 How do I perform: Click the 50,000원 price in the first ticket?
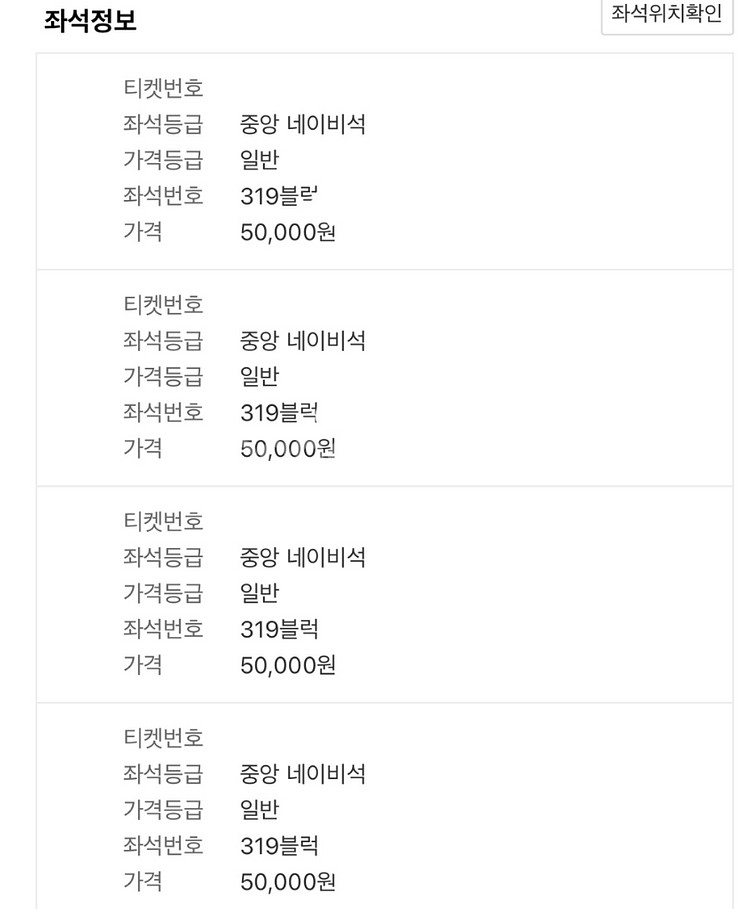(288, 232)
